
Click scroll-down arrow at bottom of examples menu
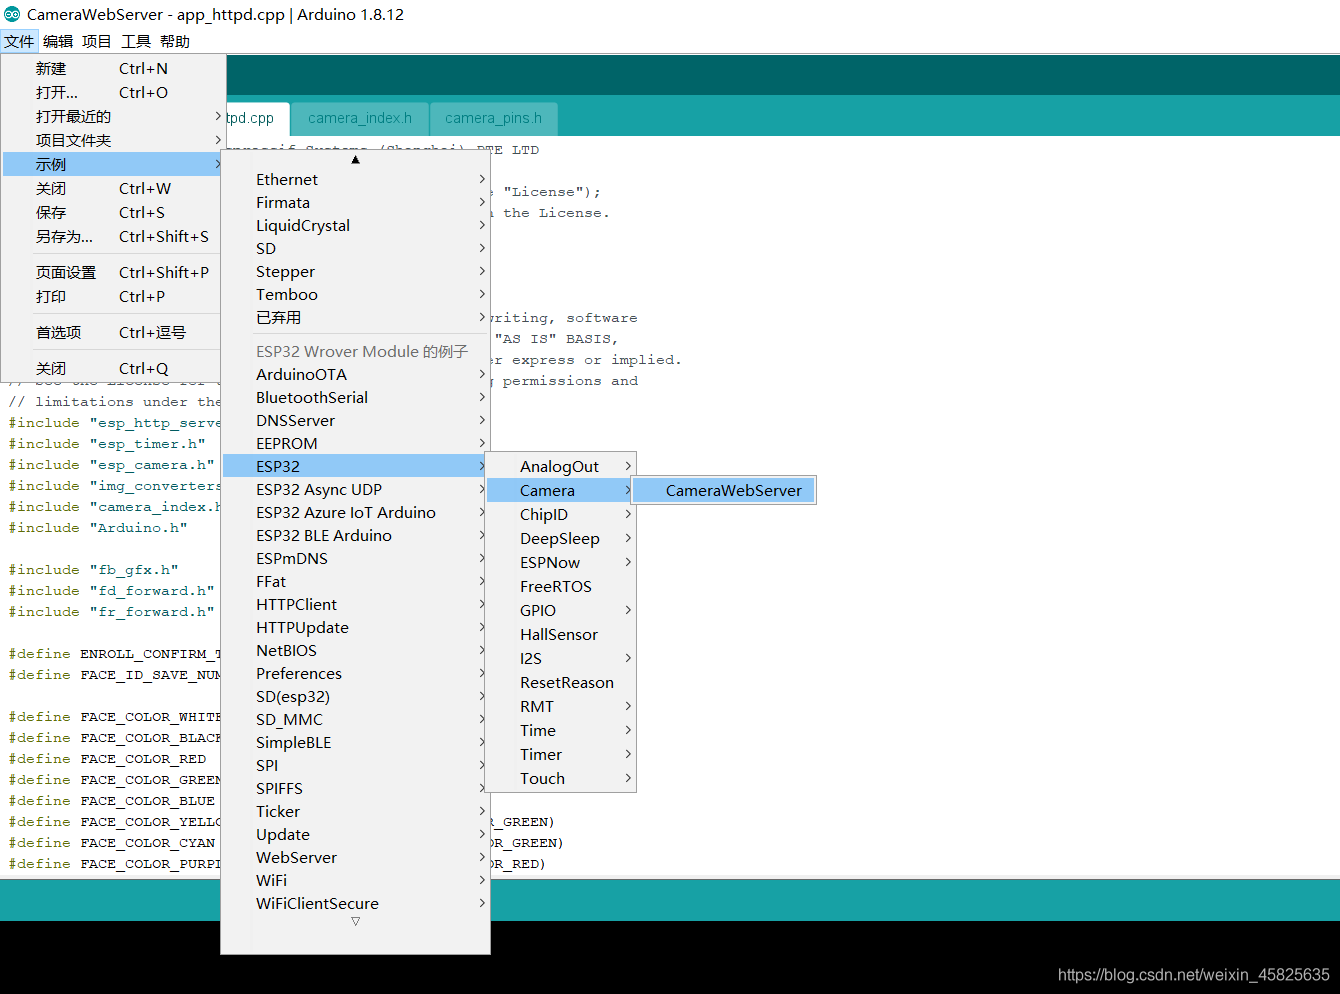coord(355,921)
